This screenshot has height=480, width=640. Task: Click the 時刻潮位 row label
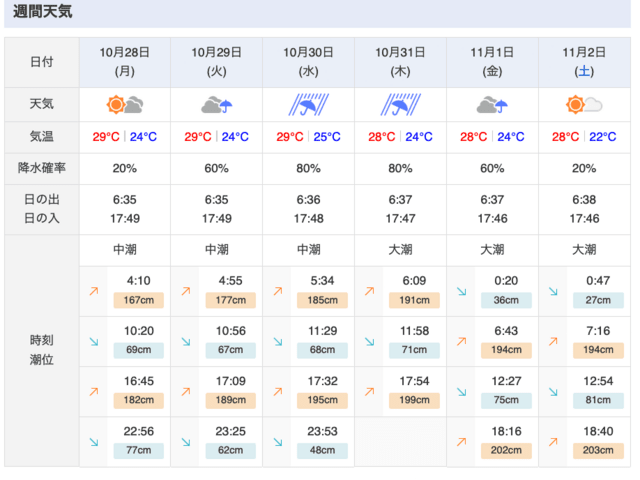pos(42,349)
